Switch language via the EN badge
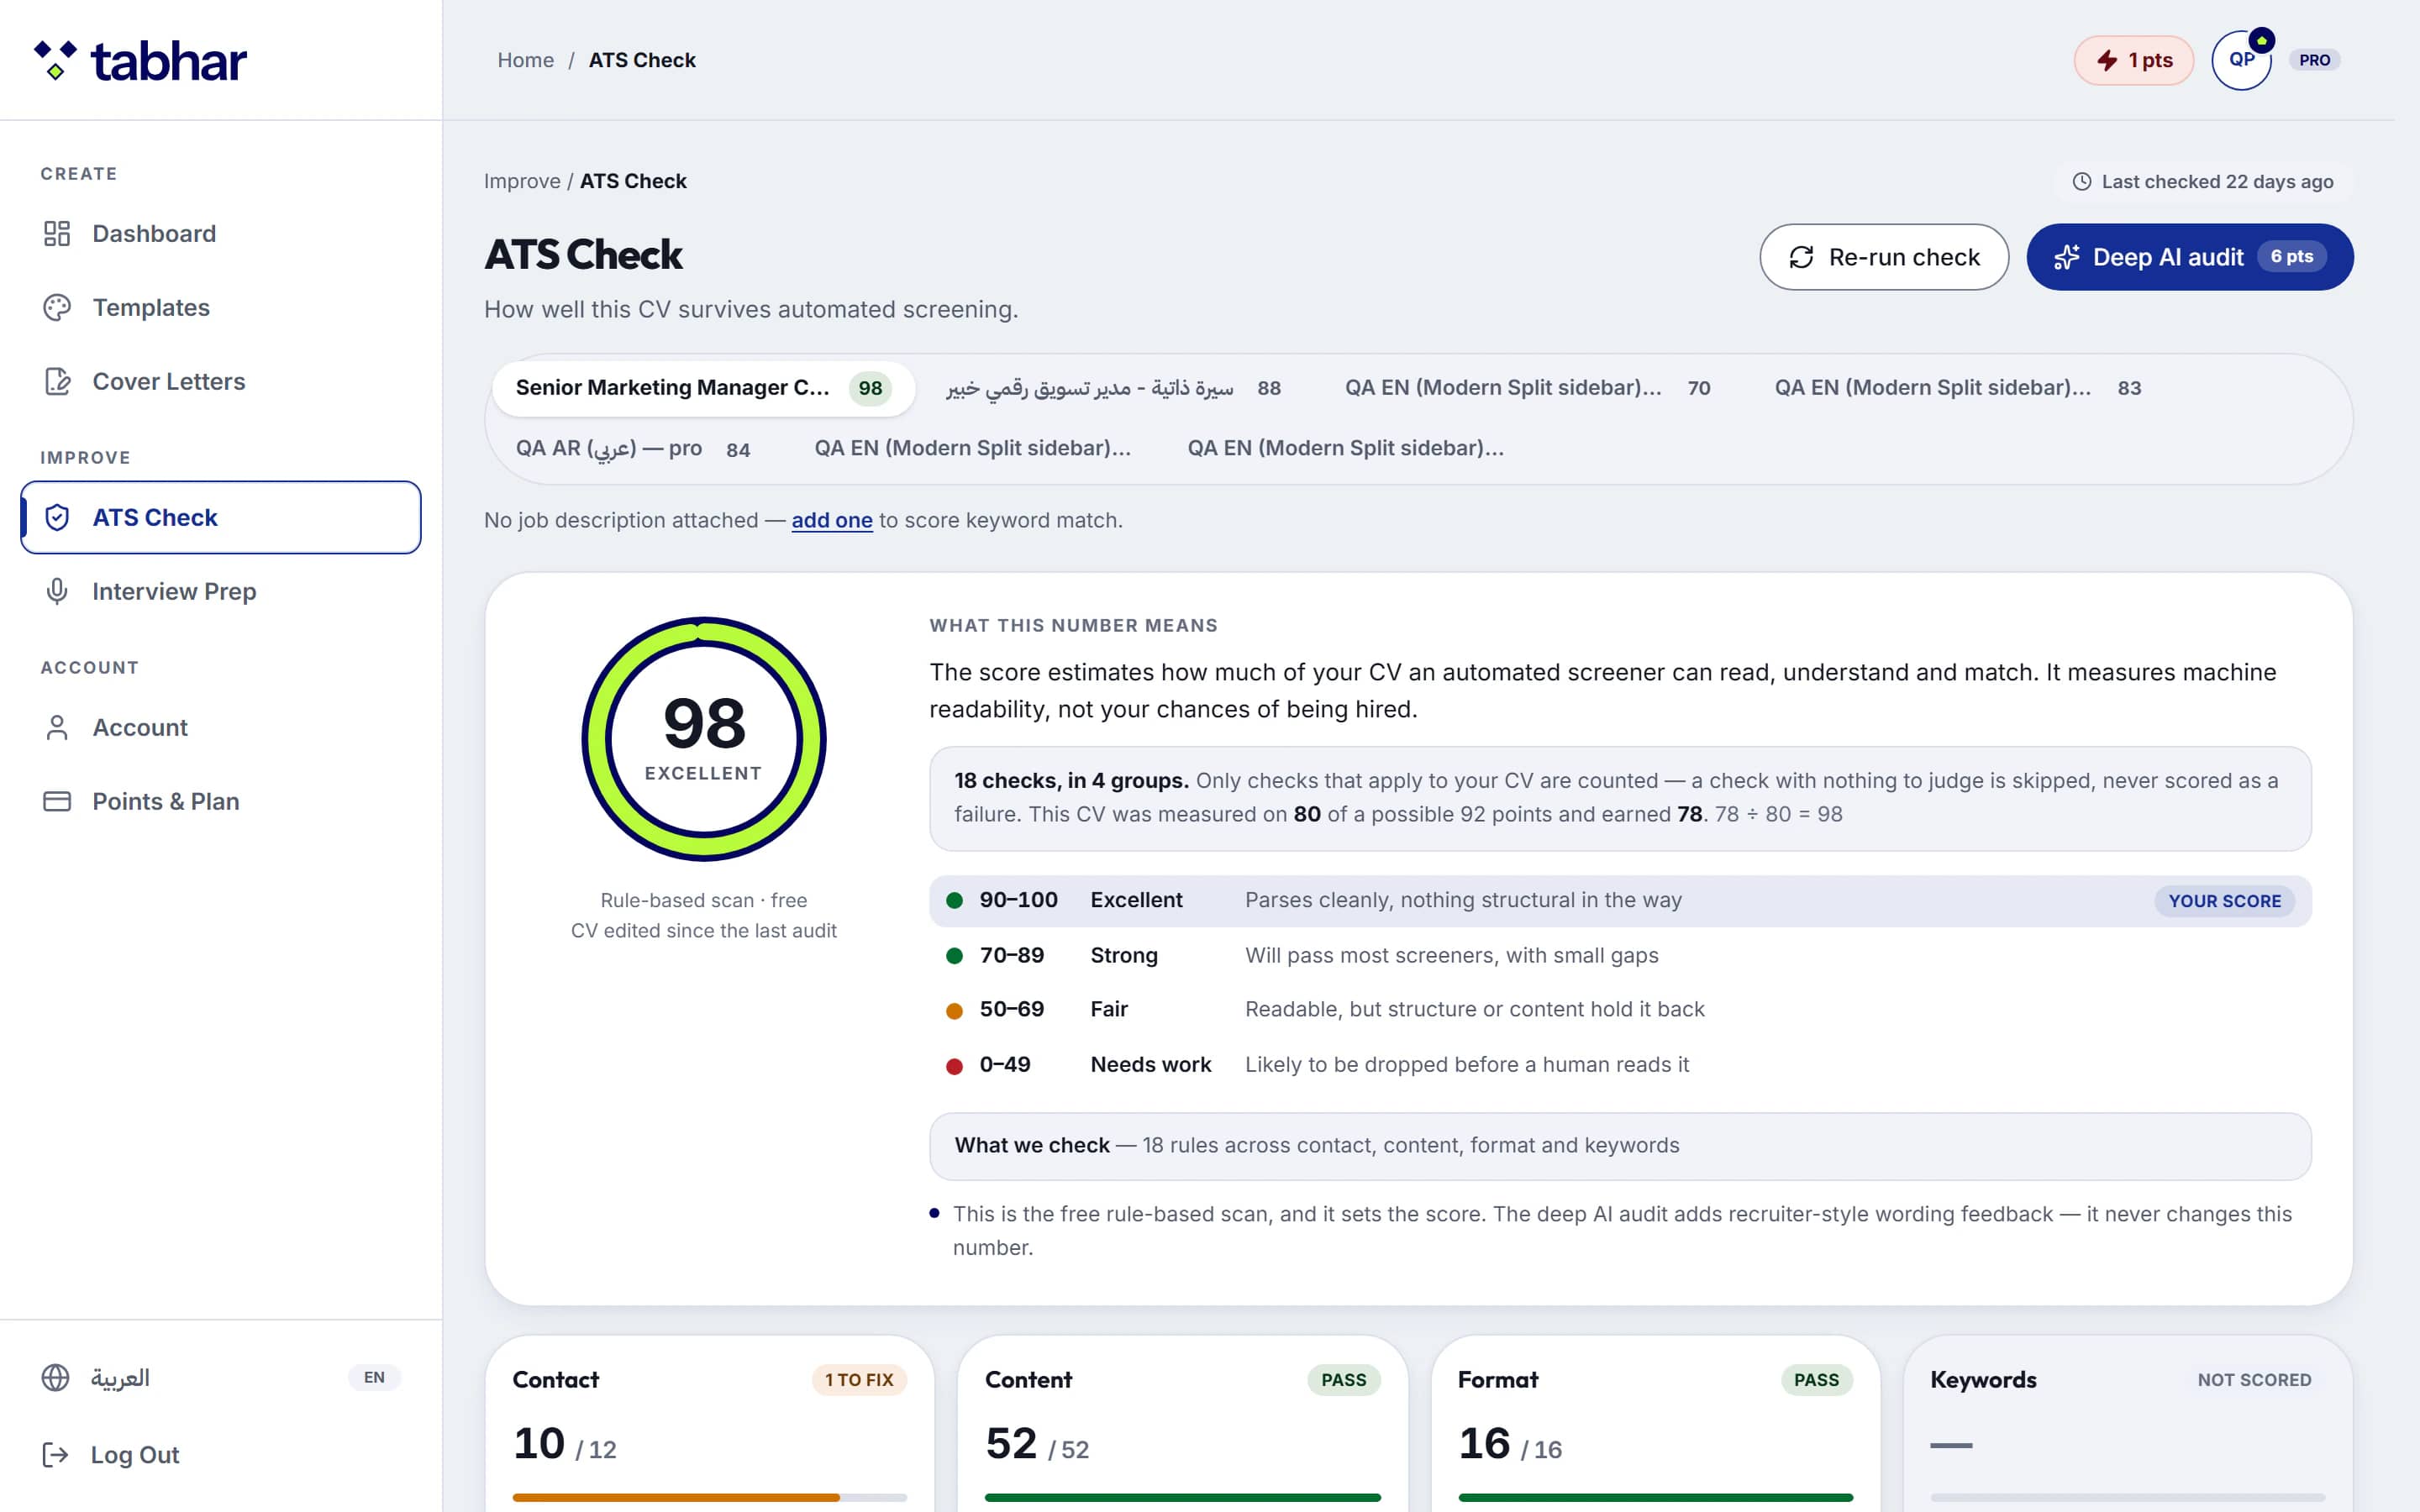2420x1512 pixels. coord(374,1377)
